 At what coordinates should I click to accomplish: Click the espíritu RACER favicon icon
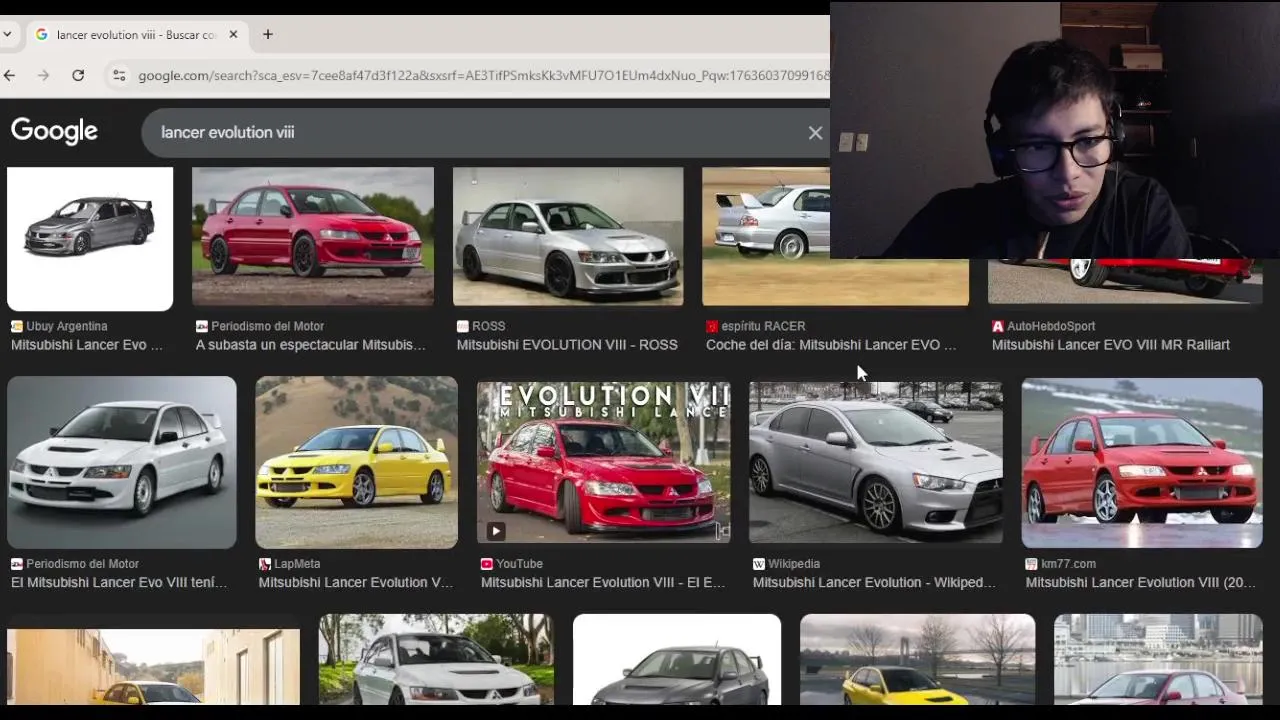[712, 326]
